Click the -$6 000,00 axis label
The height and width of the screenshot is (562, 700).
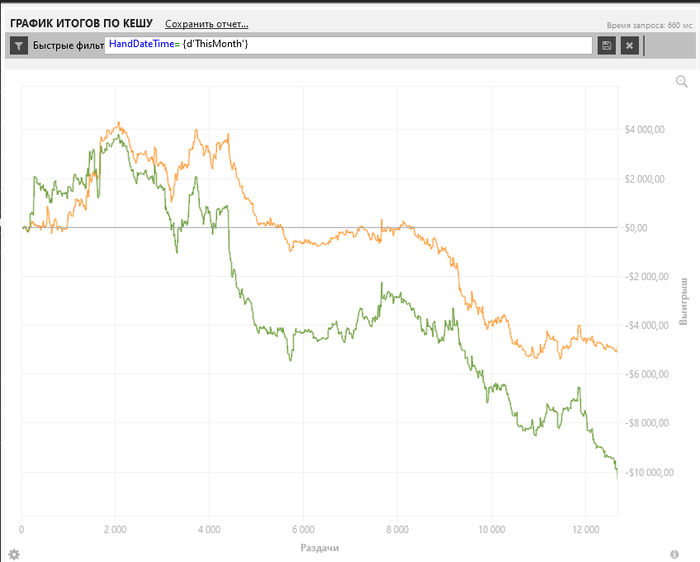point(647,374)
